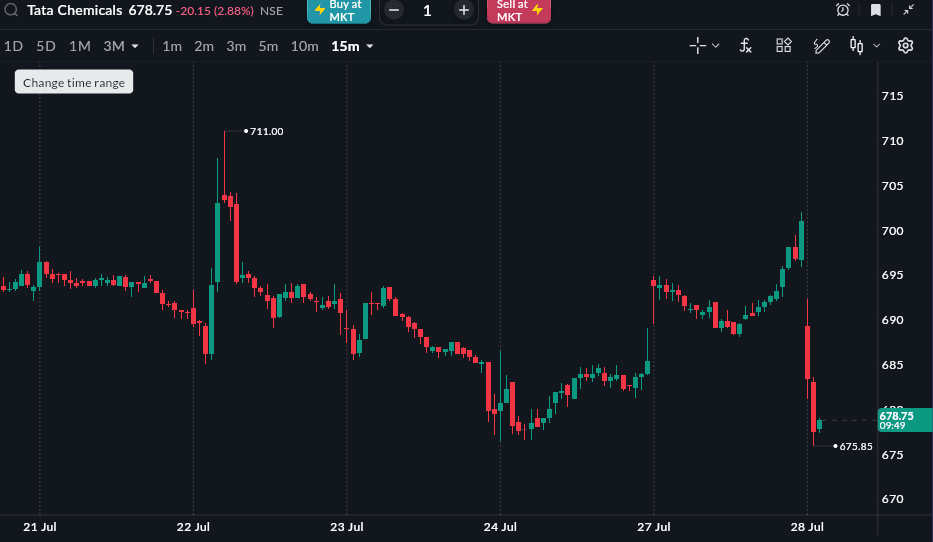Click the 27 Jul date label
Image resolution: width=933 pixels, height=542 pixels.
[653, 527]
